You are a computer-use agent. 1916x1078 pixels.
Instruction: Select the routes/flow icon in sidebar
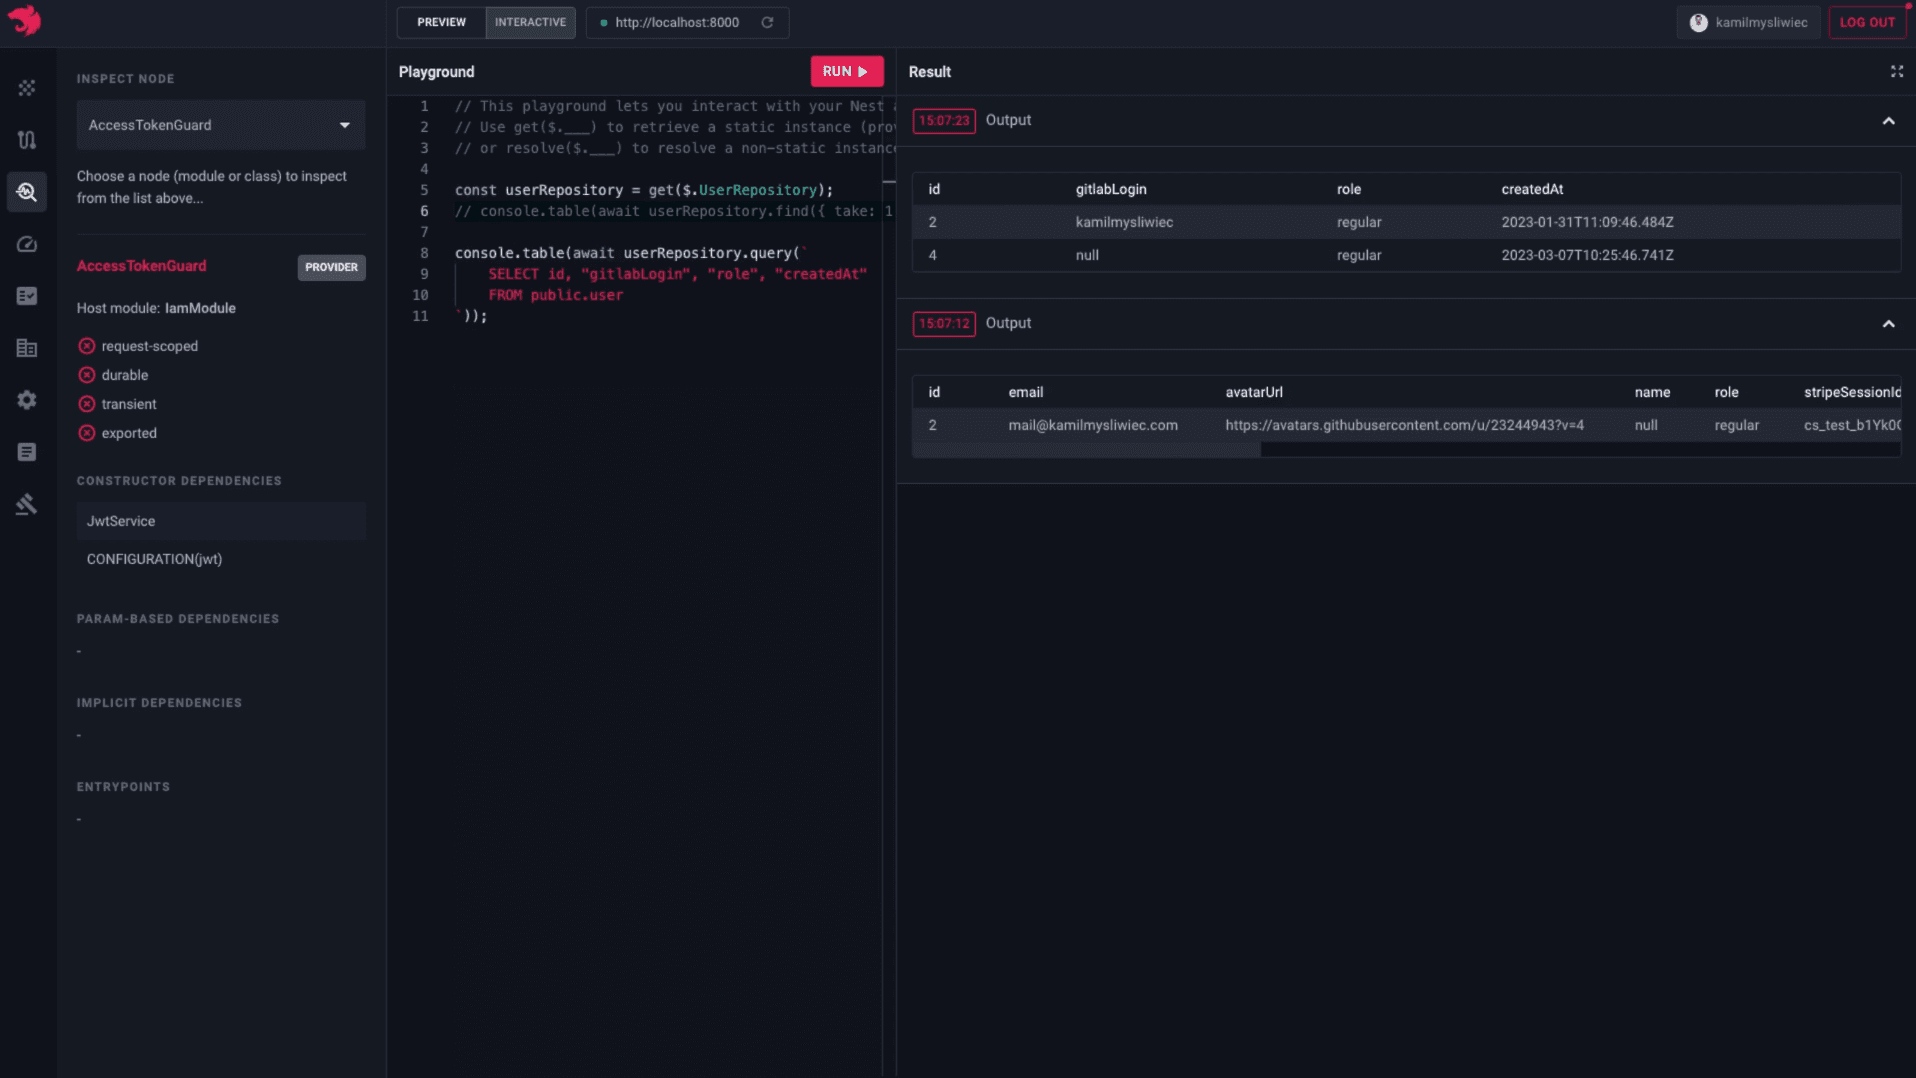(27, 140)
